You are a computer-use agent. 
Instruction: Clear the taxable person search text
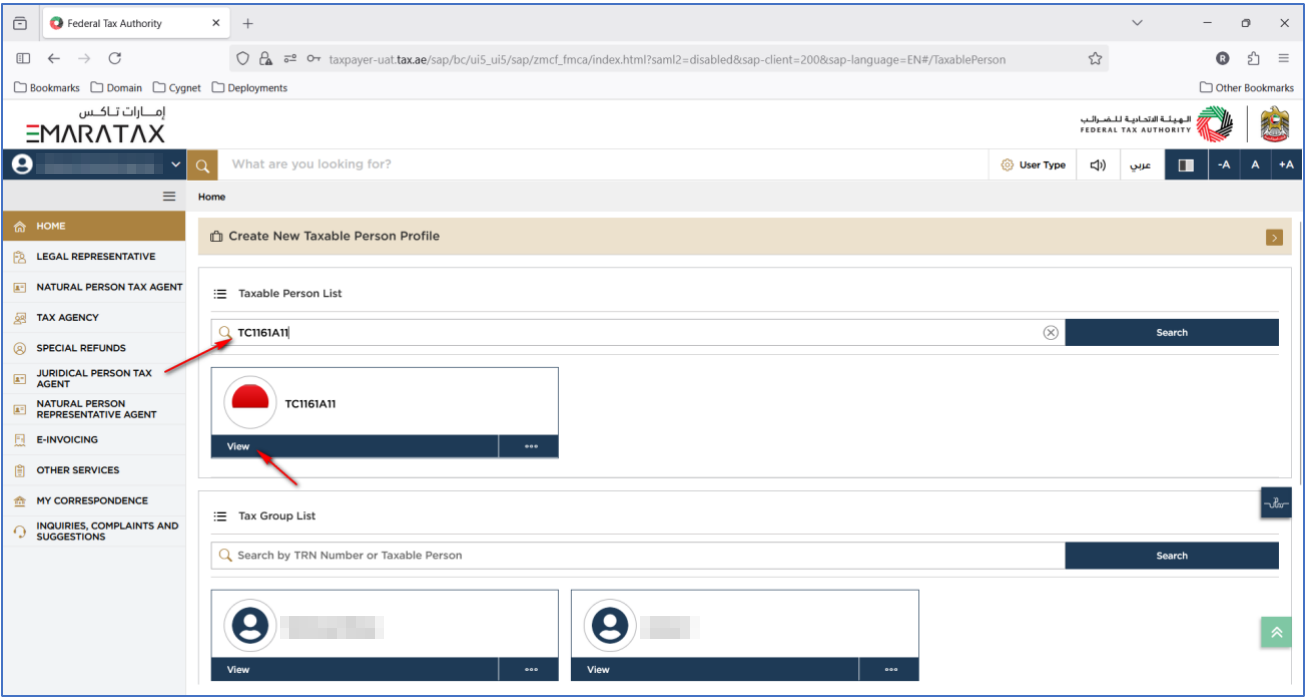(1050, 333)
